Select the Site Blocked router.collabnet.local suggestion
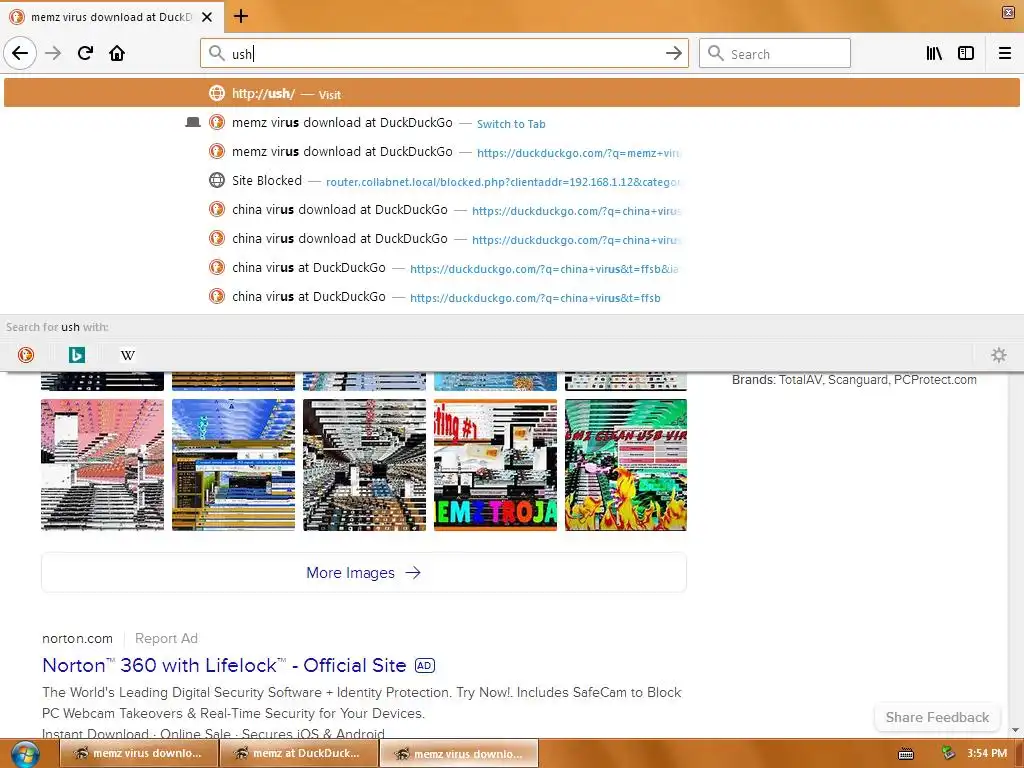 [511, 181]
